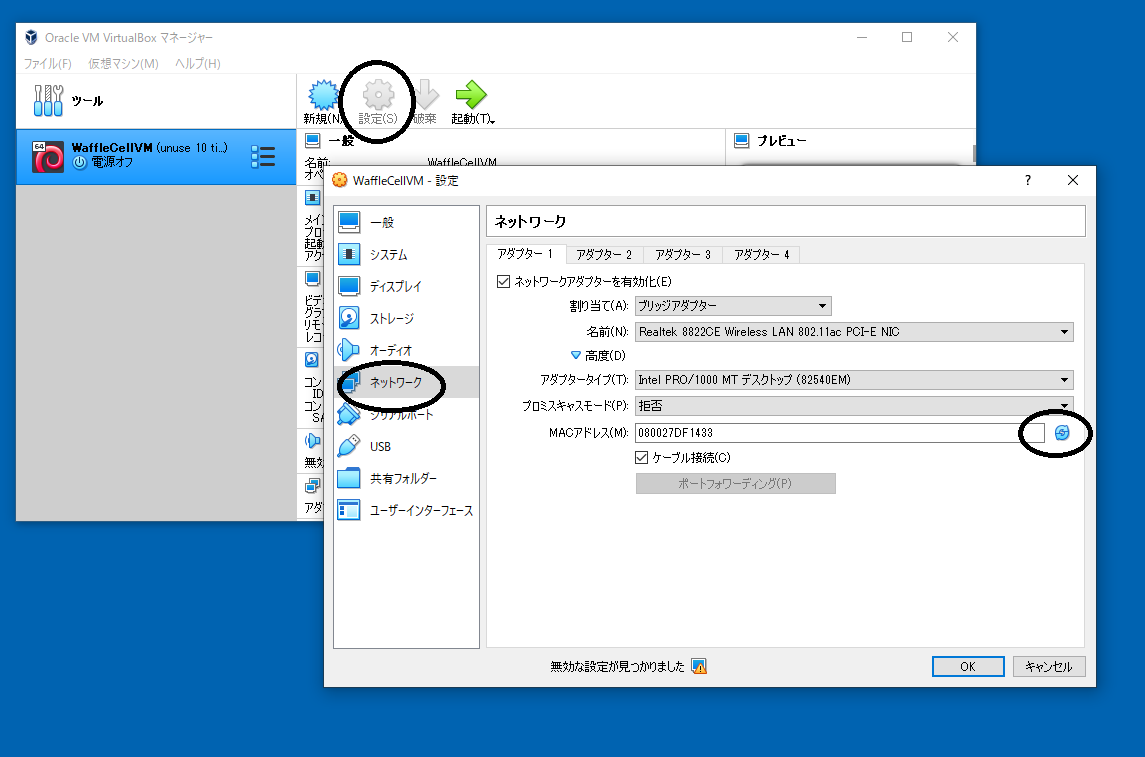Click the ポートフォワーディング(P) button
The height and width of the screenshot is (757, 1145).
pos(735,483)
